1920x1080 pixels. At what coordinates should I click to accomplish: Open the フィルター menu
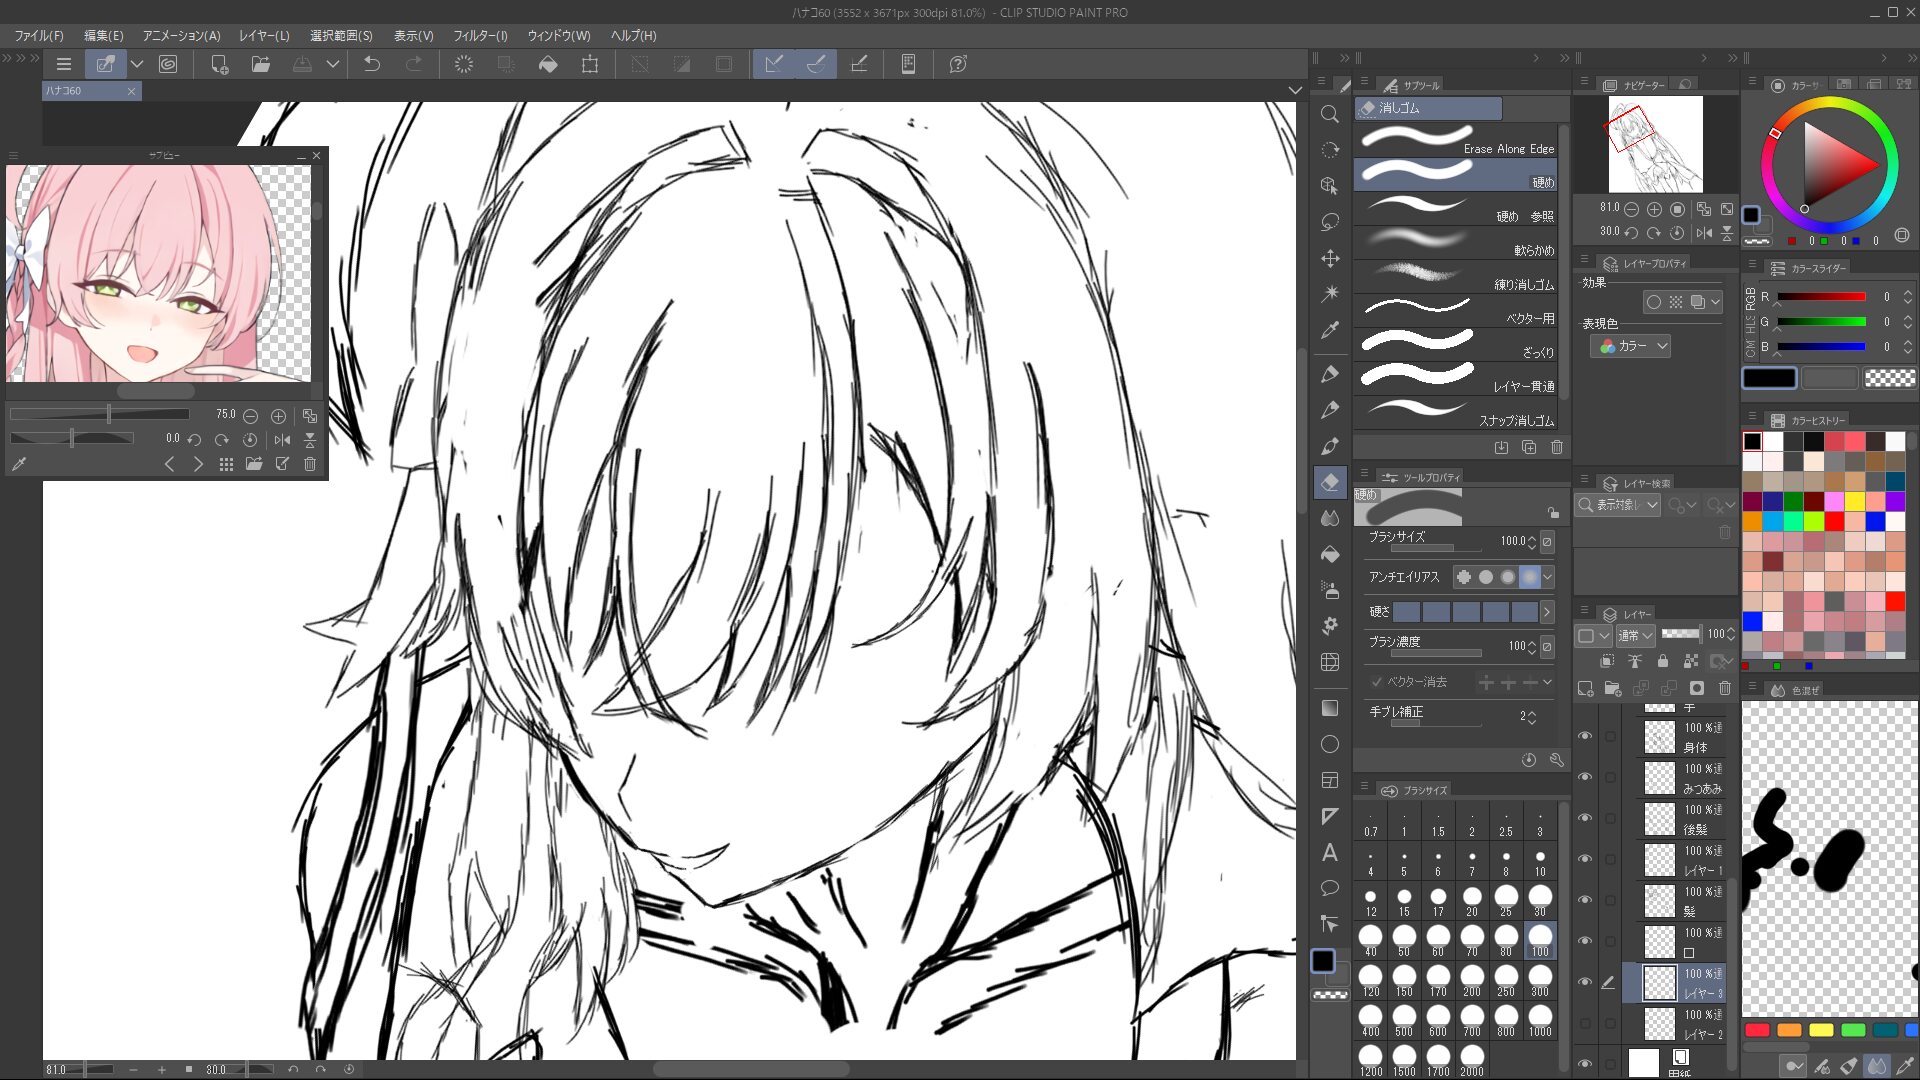pos(480,35)
